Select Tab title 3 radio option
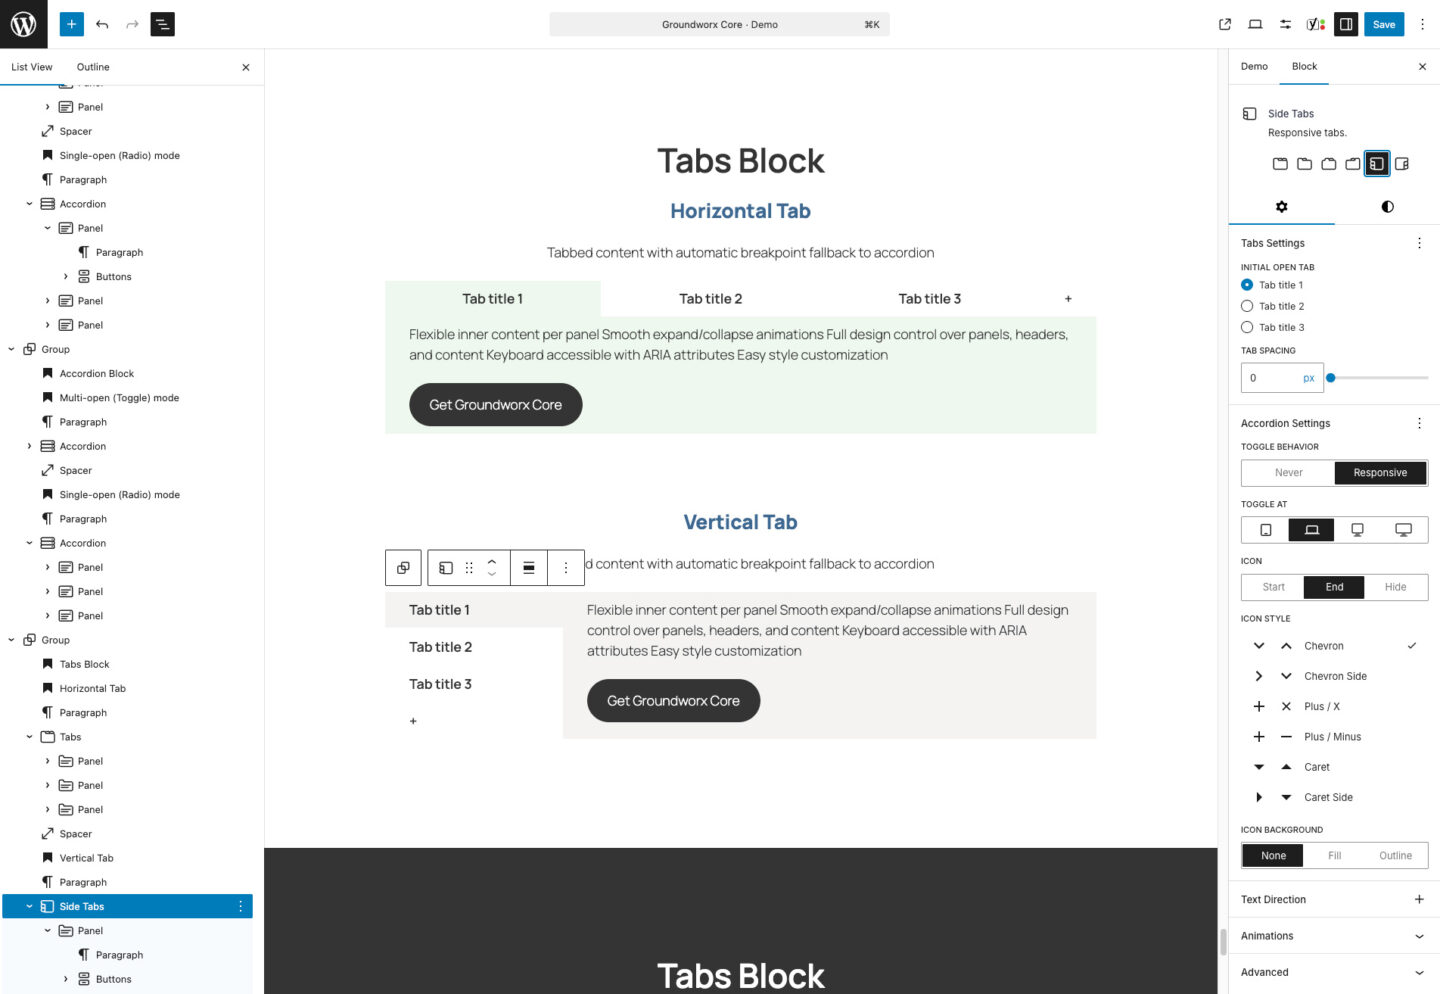Screen dimensions: 1440x994 click(x=1247, y=327)
